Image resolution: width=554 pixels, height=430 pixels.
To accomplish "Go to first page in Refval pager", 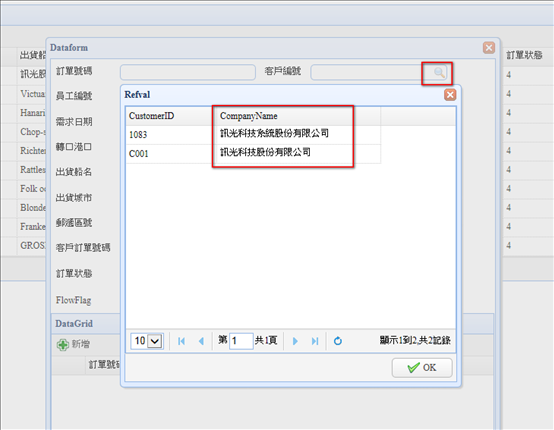I will coord(182,341).
